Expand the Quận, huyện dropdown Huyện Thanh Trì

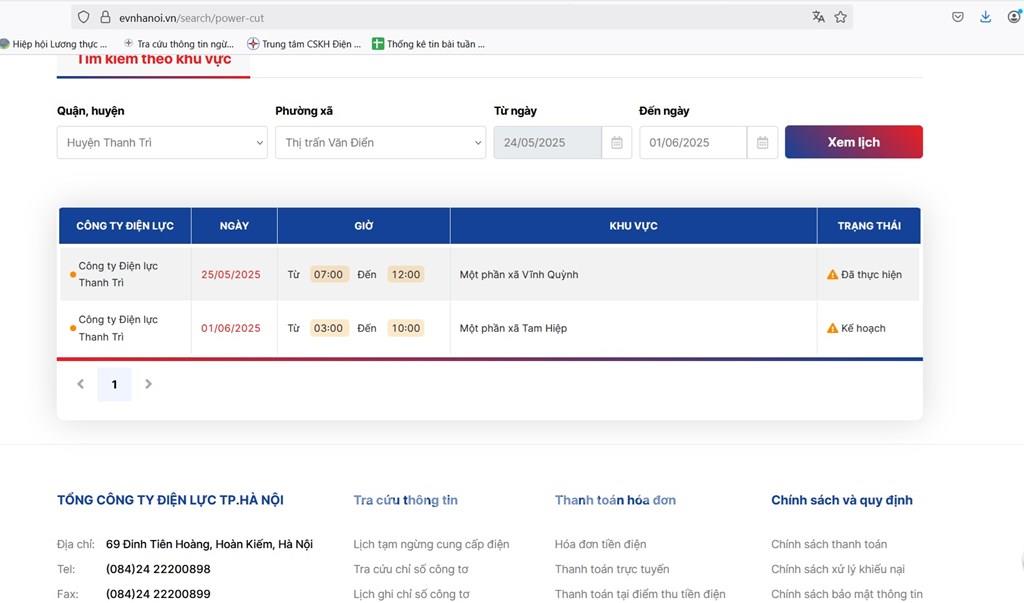click(162, 142)
